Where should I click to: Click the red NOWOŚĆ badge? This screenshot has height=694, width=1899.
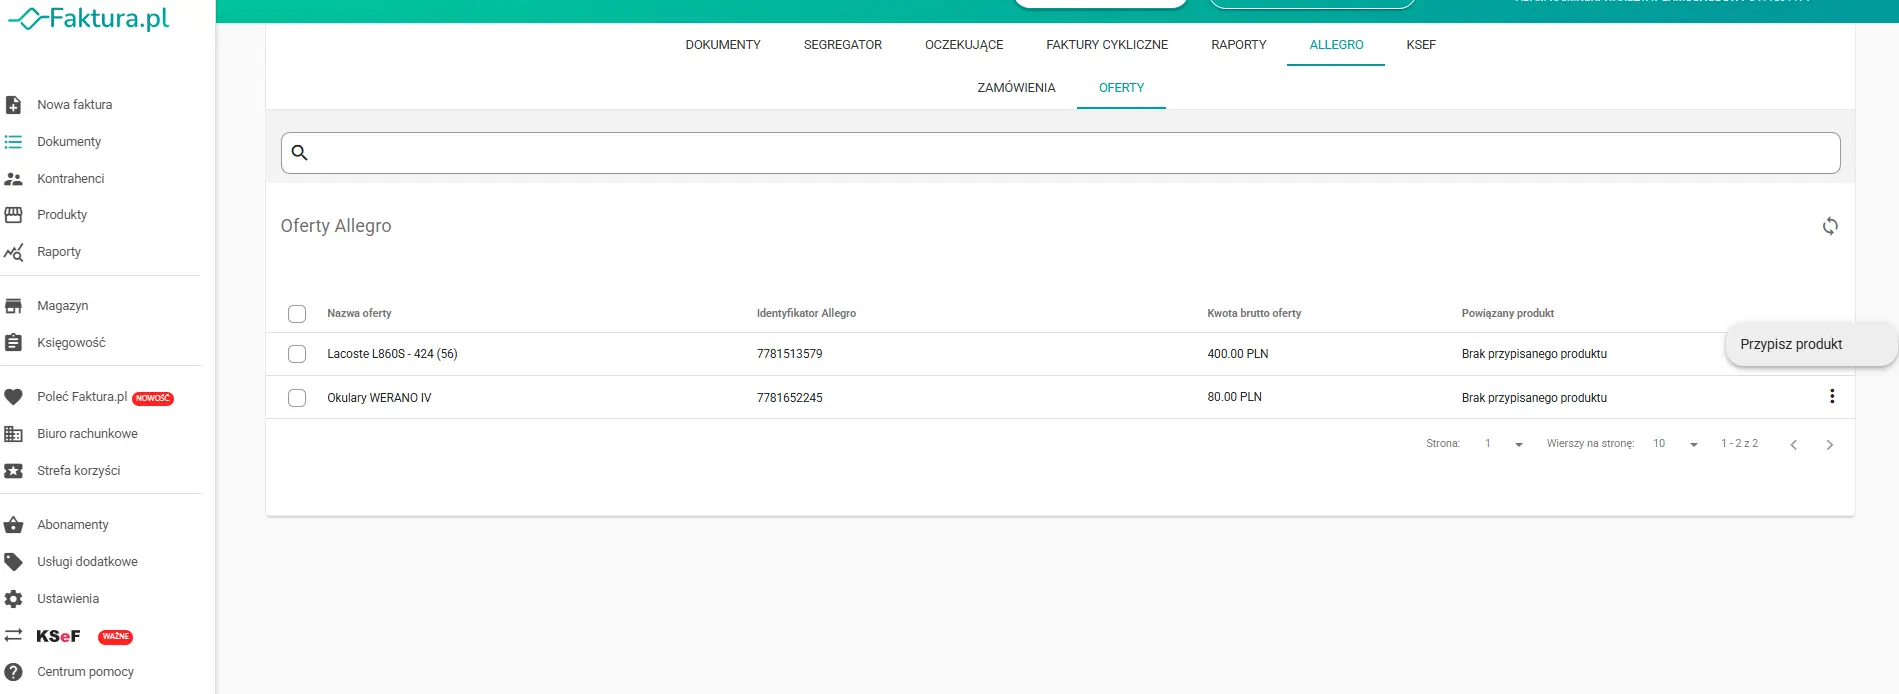[x=153, y=398]
